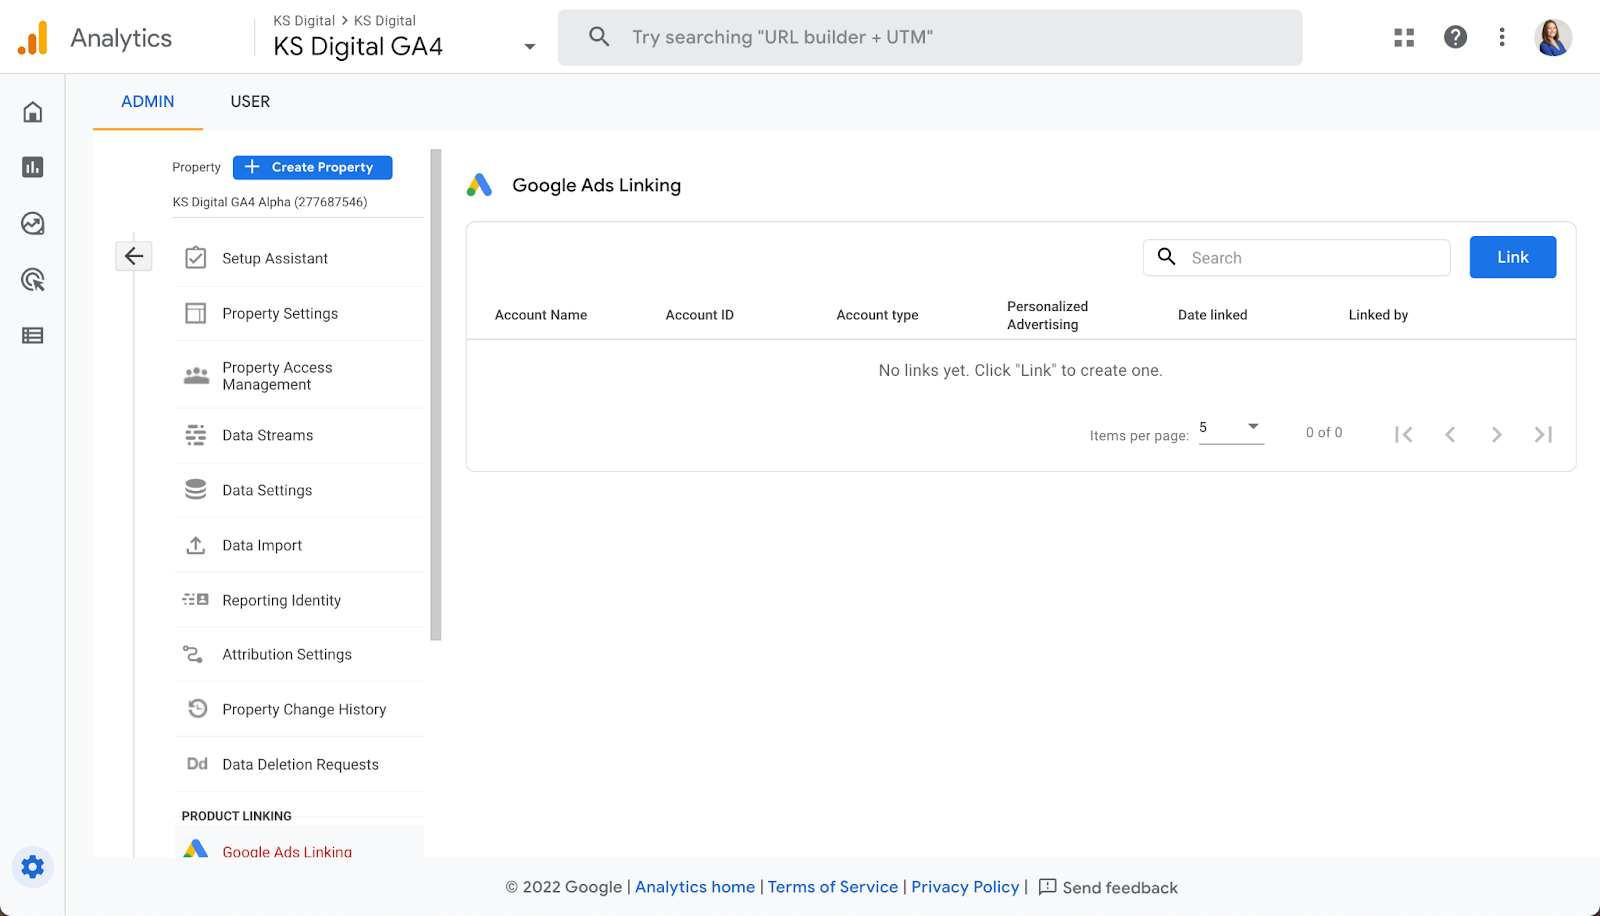
Task: Click the Linked by column header
Action: click(x=1378, y=315)
